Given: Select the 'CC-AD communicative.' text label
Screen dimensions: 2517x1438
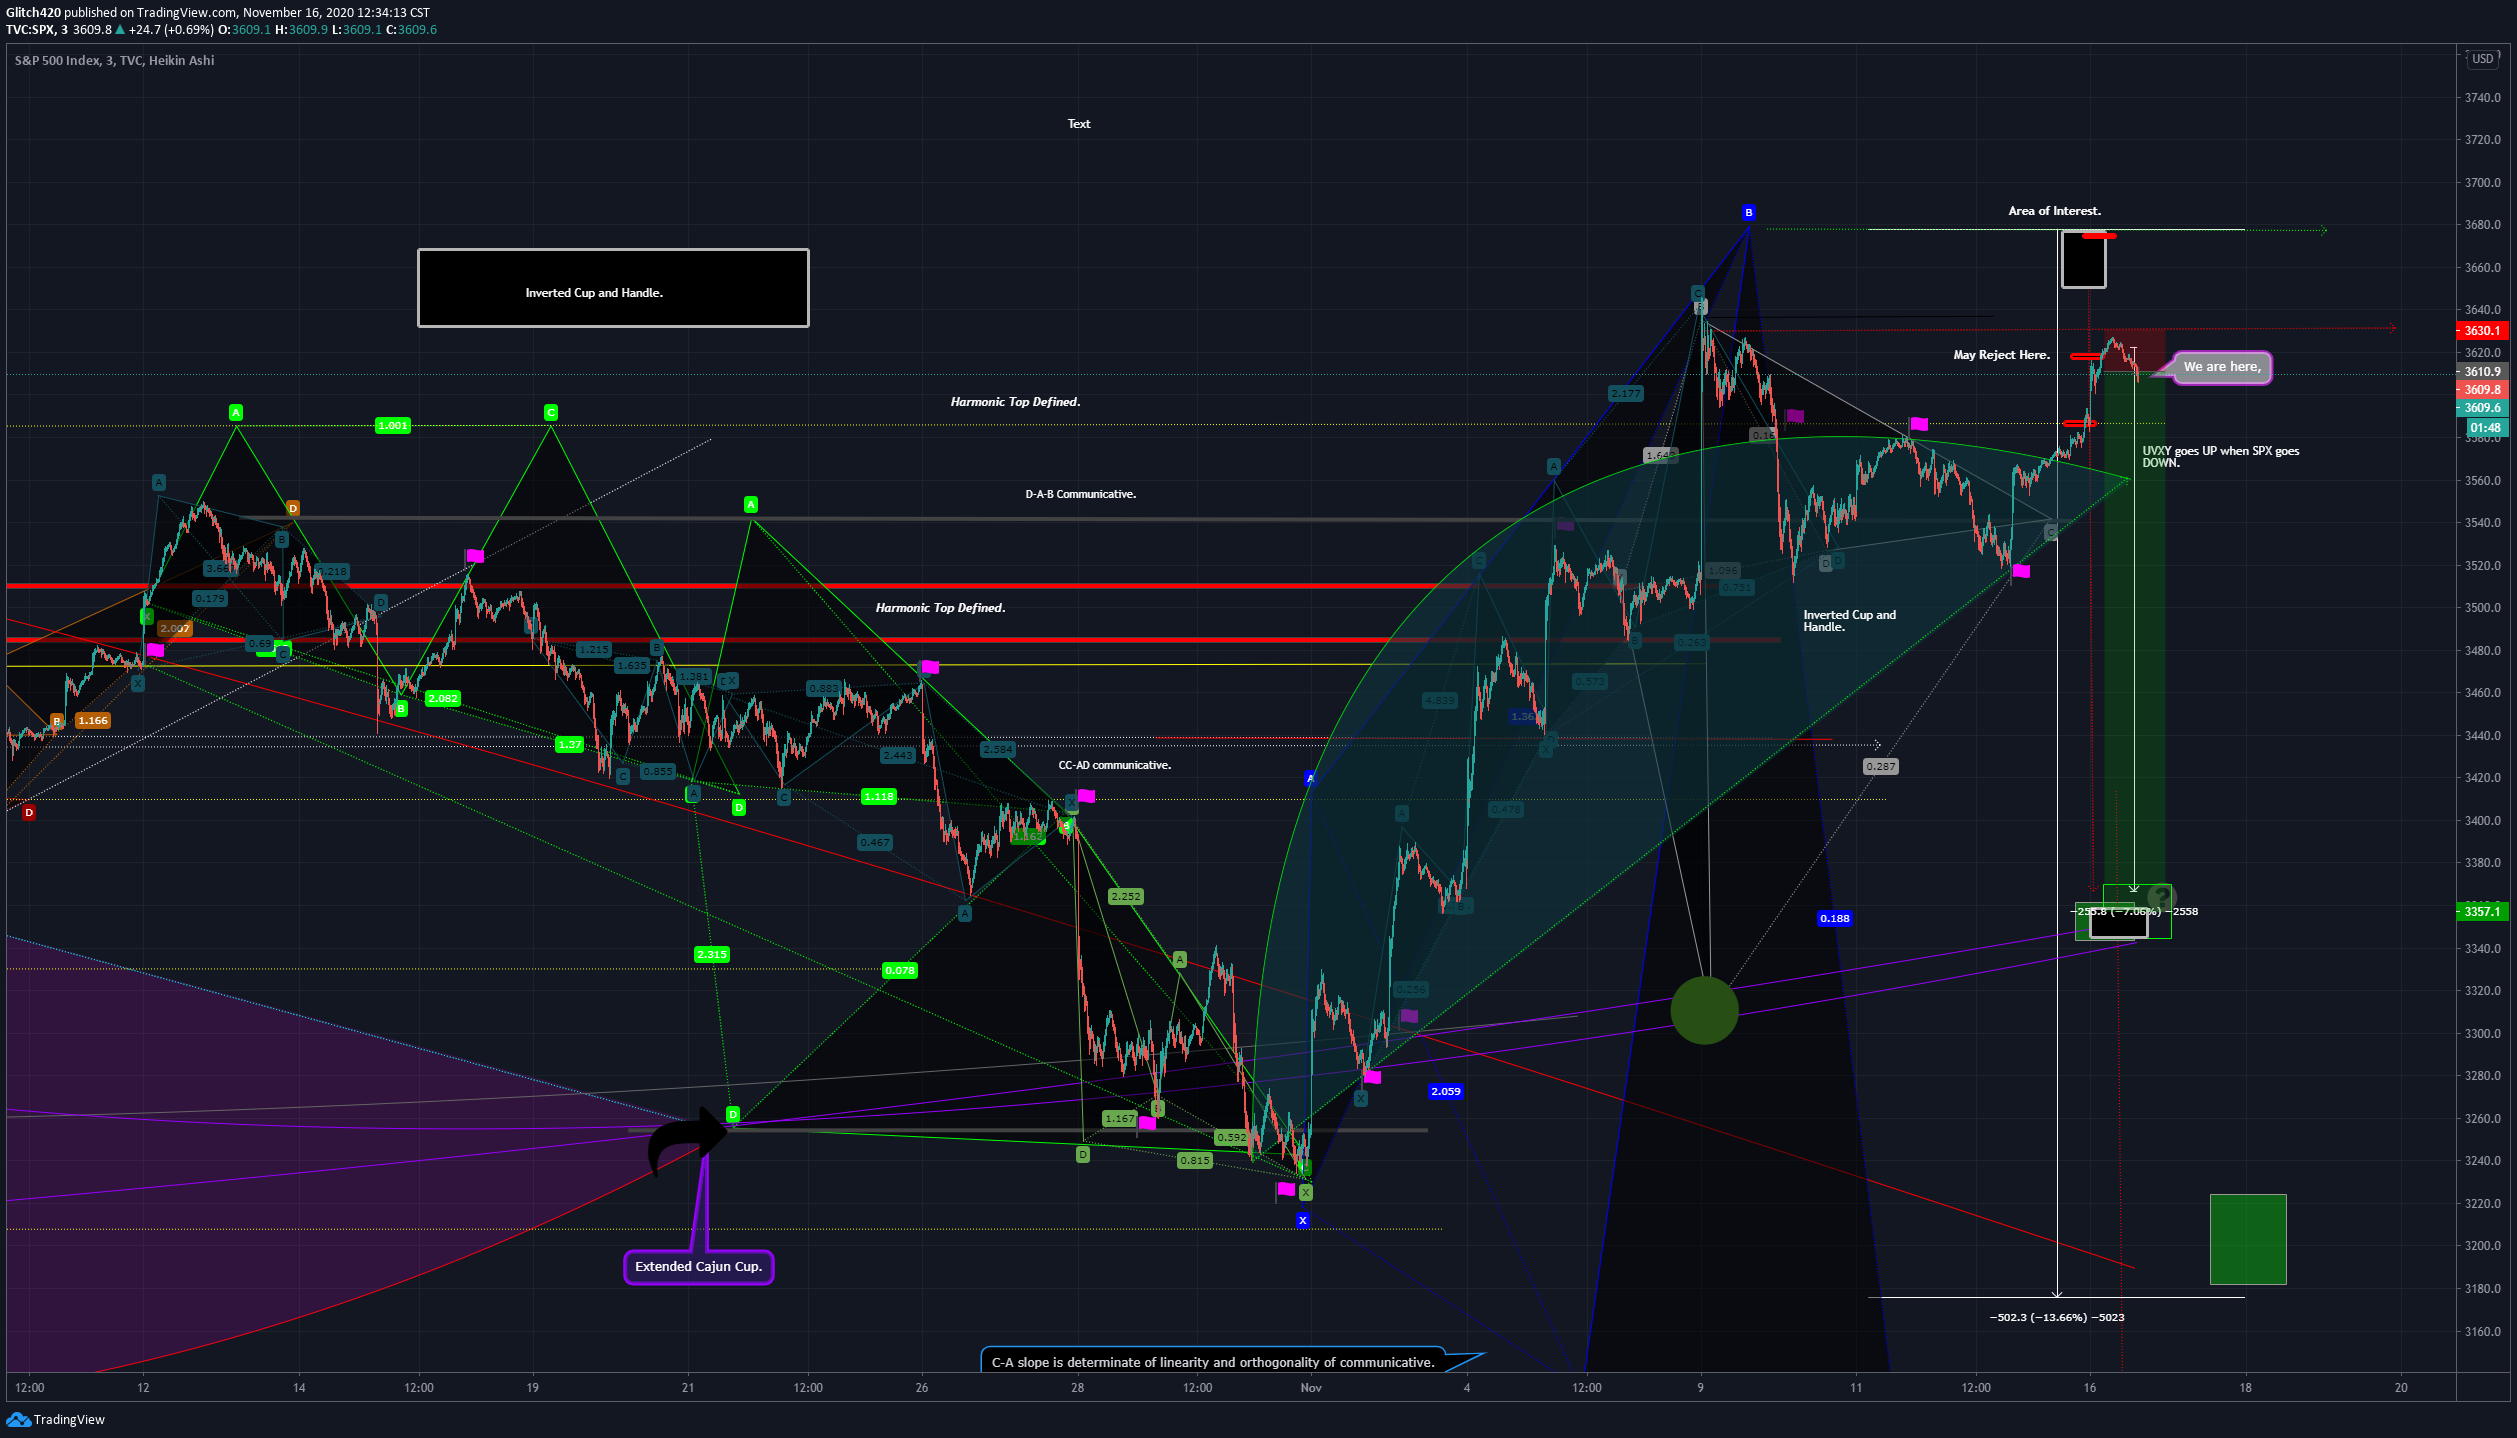Looking at the screenshot, I should click(x=1114, y=765).
